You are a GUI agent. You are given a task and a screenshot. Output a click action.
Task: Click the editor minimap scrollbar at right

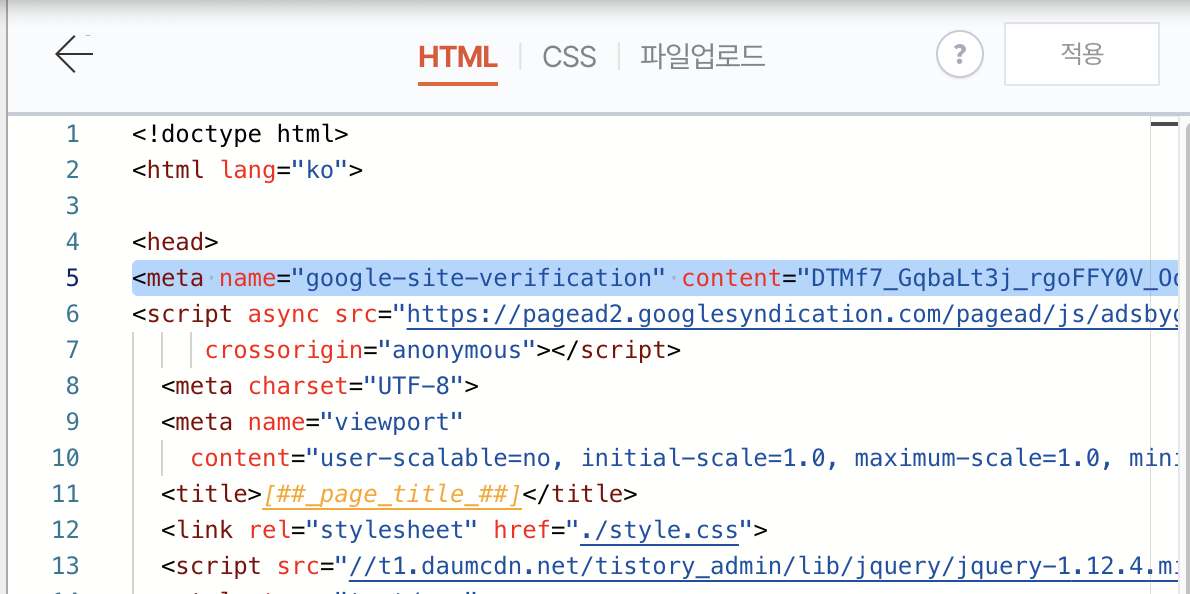(x=1164, y=355)
